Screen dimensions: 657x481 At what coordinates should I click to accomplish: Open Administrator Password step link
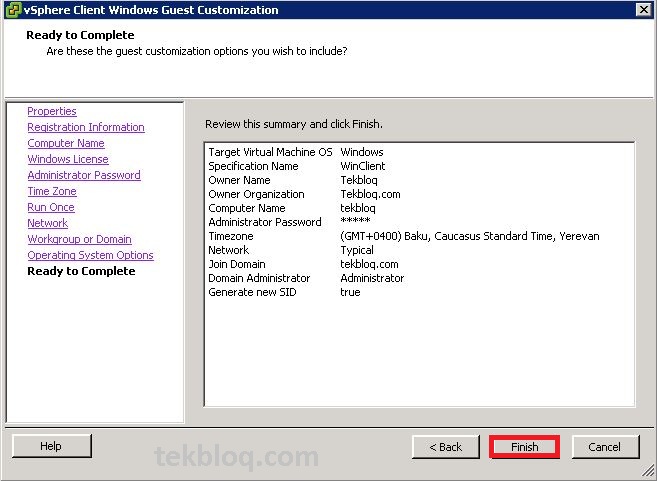[x=84, y=175]
